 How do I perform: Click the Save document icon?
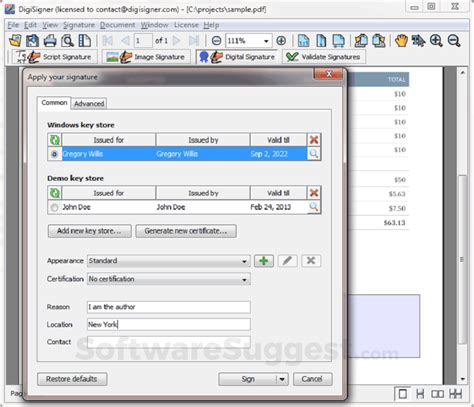pyautogui.click(x=32, y=41)
